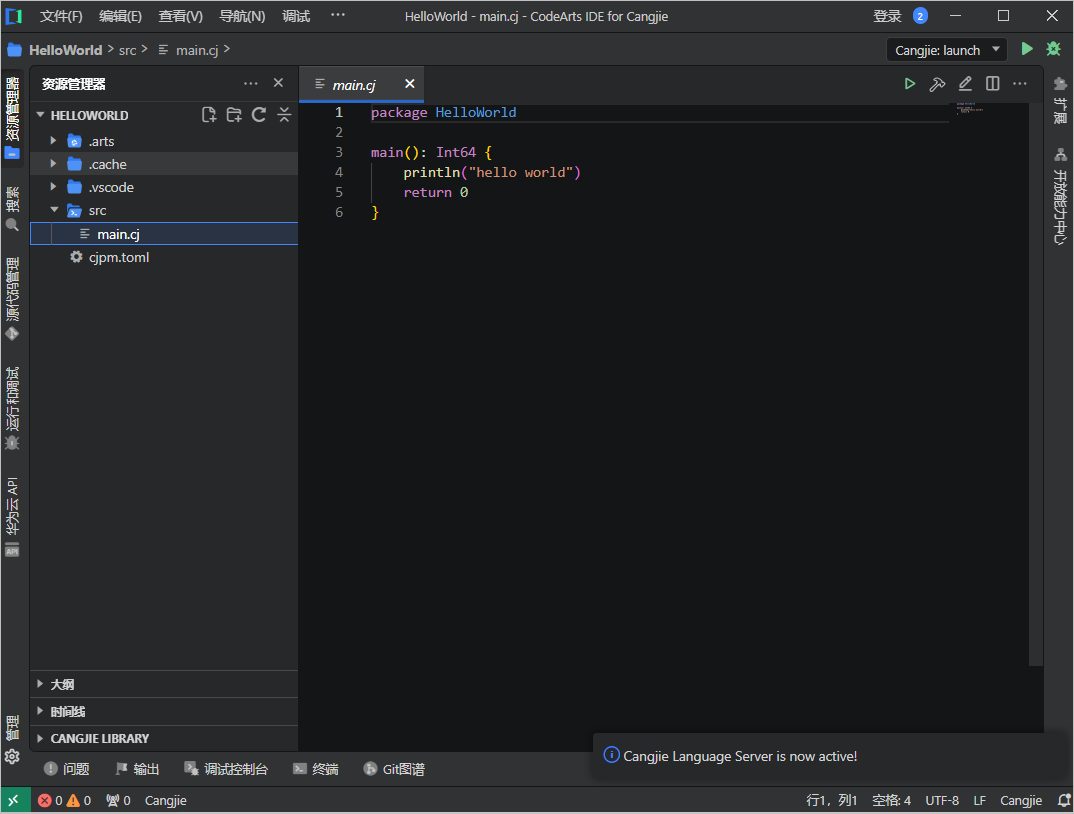Open the 导航(N) menu
Viewport: 1074px width, 814px height.
[242, 16]
